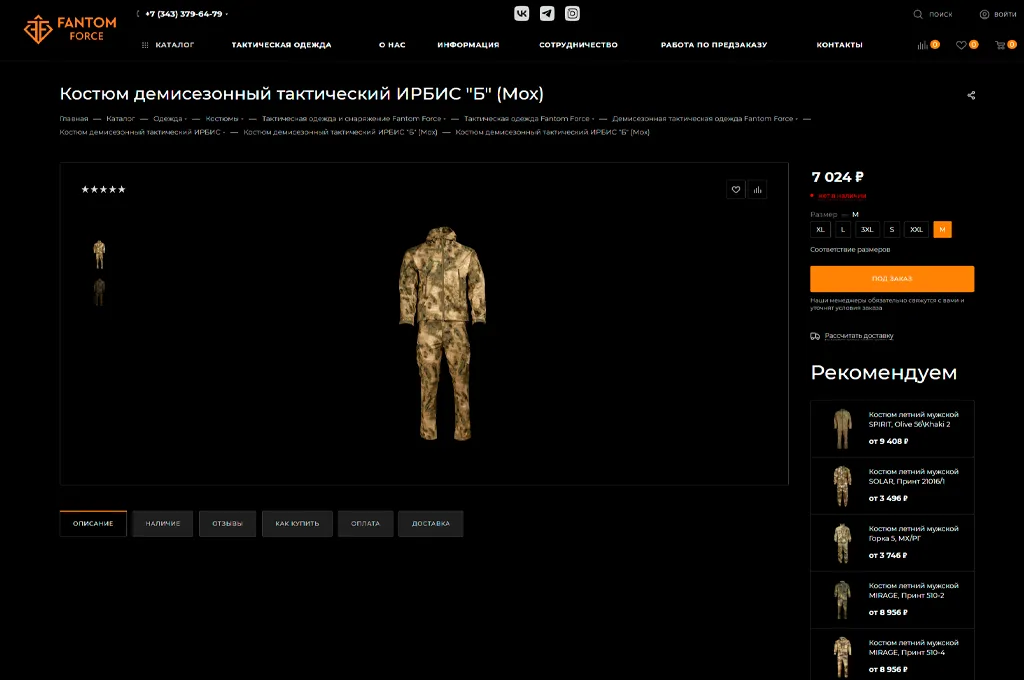Image resolution: width=1024 pixels, height=680 pixels.
Task: Click Рассчитать доставку link
Action: (x=858, y=336)
